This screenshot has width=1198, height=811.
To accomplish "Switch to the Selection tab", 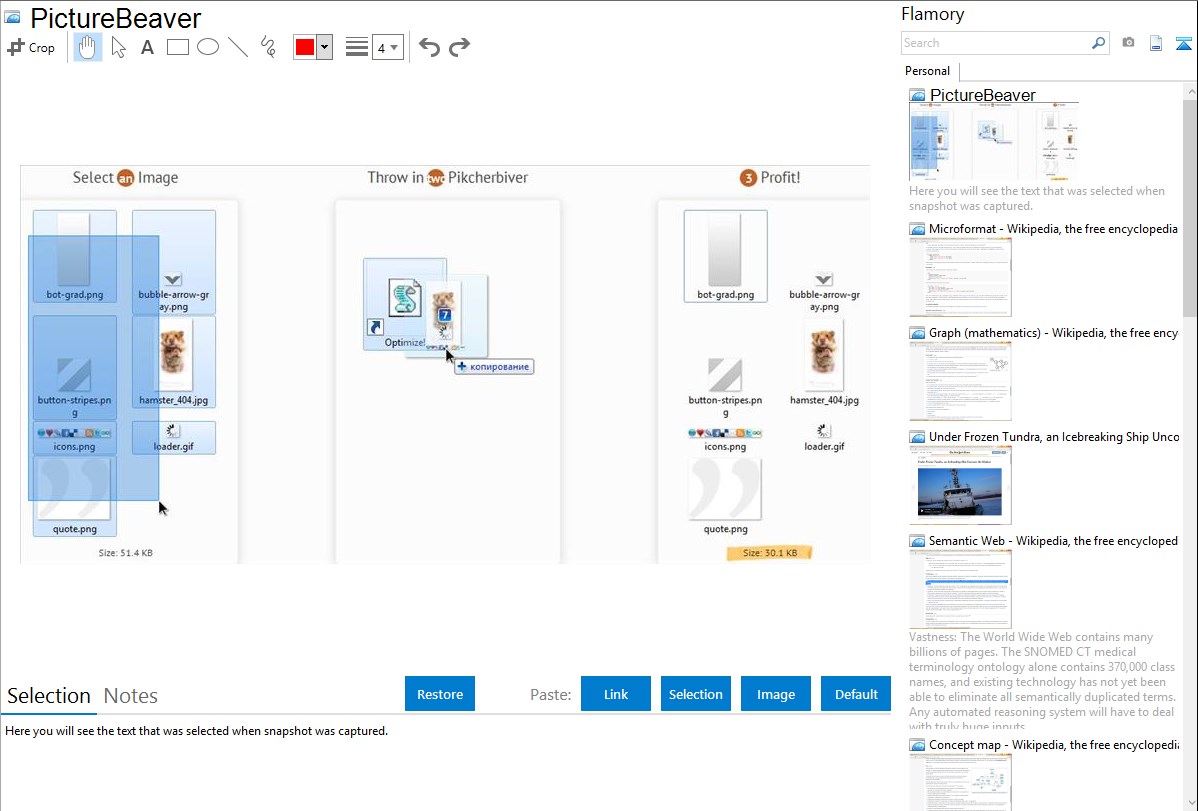I will [49, 696].
